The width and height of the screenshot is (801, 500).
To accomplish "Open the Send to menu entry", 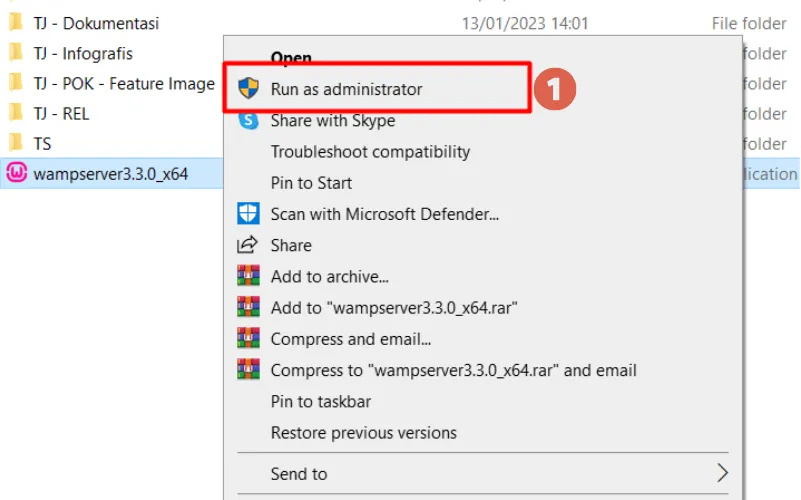I will [299, 474].
